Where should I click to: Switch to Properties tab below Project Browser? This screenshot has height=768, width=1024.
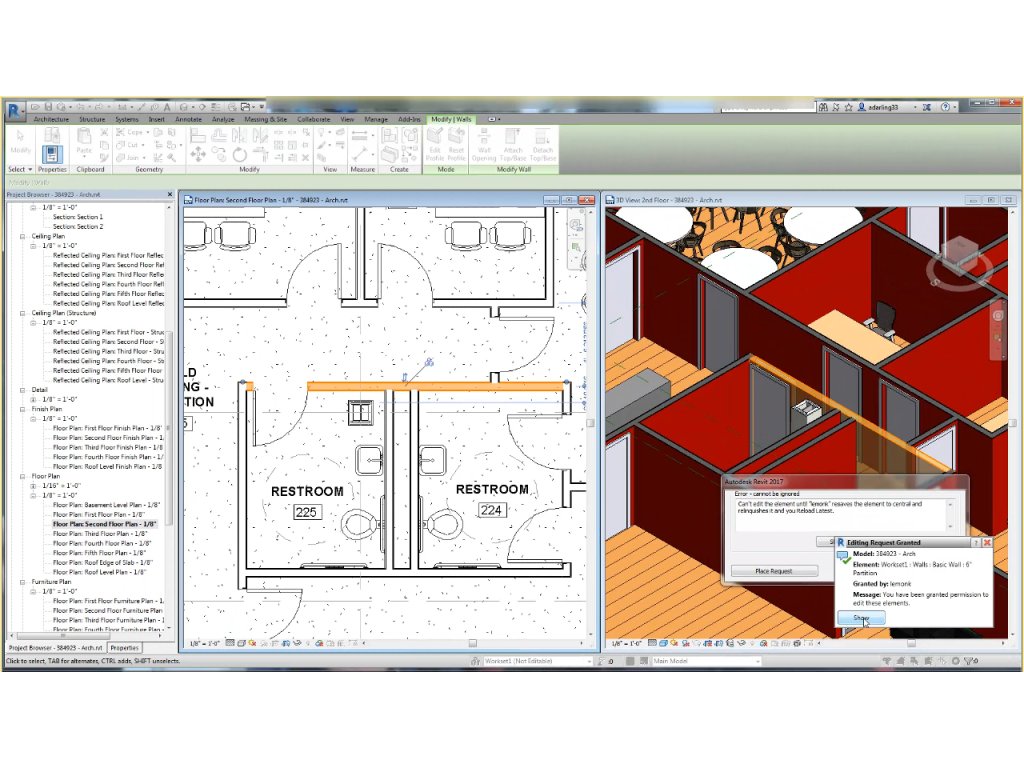click(x=125, y=648)
